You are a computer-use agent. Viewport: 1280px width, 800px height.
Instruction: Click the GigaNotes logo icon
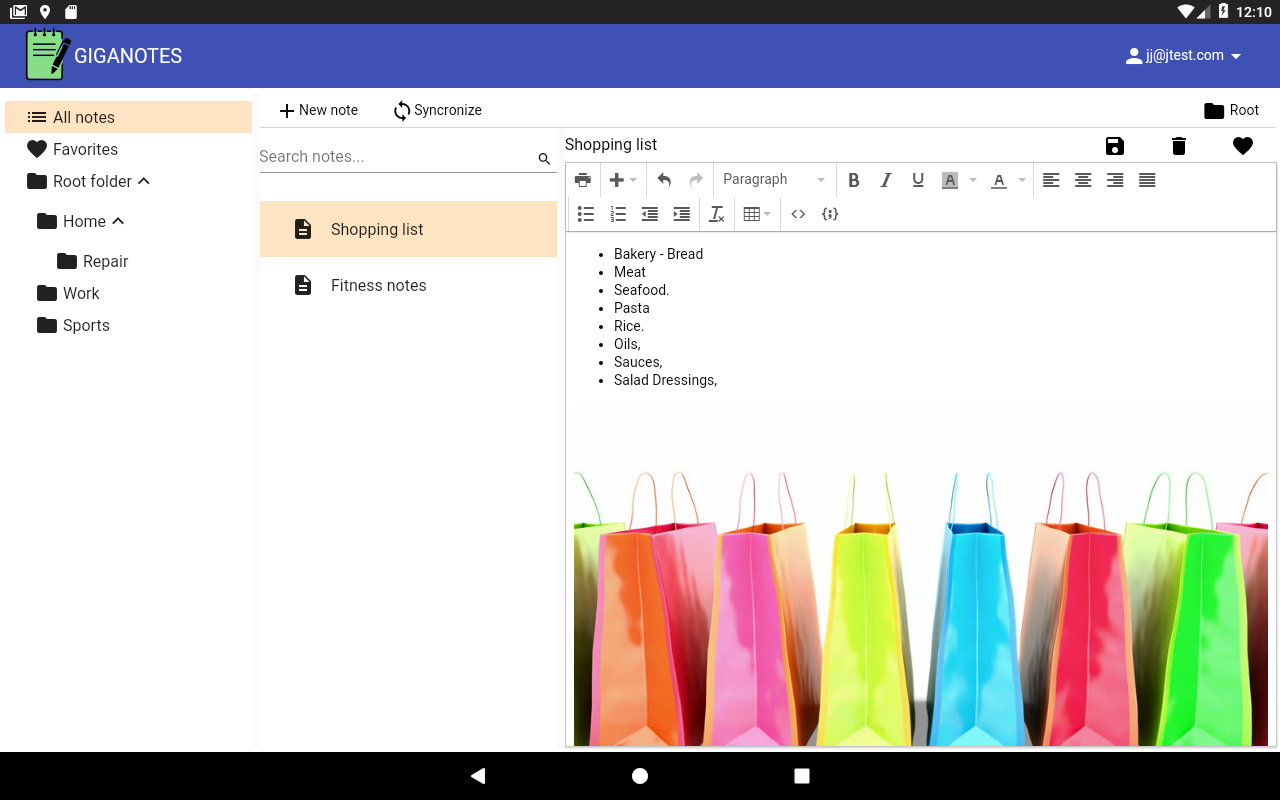click(47, 55)
